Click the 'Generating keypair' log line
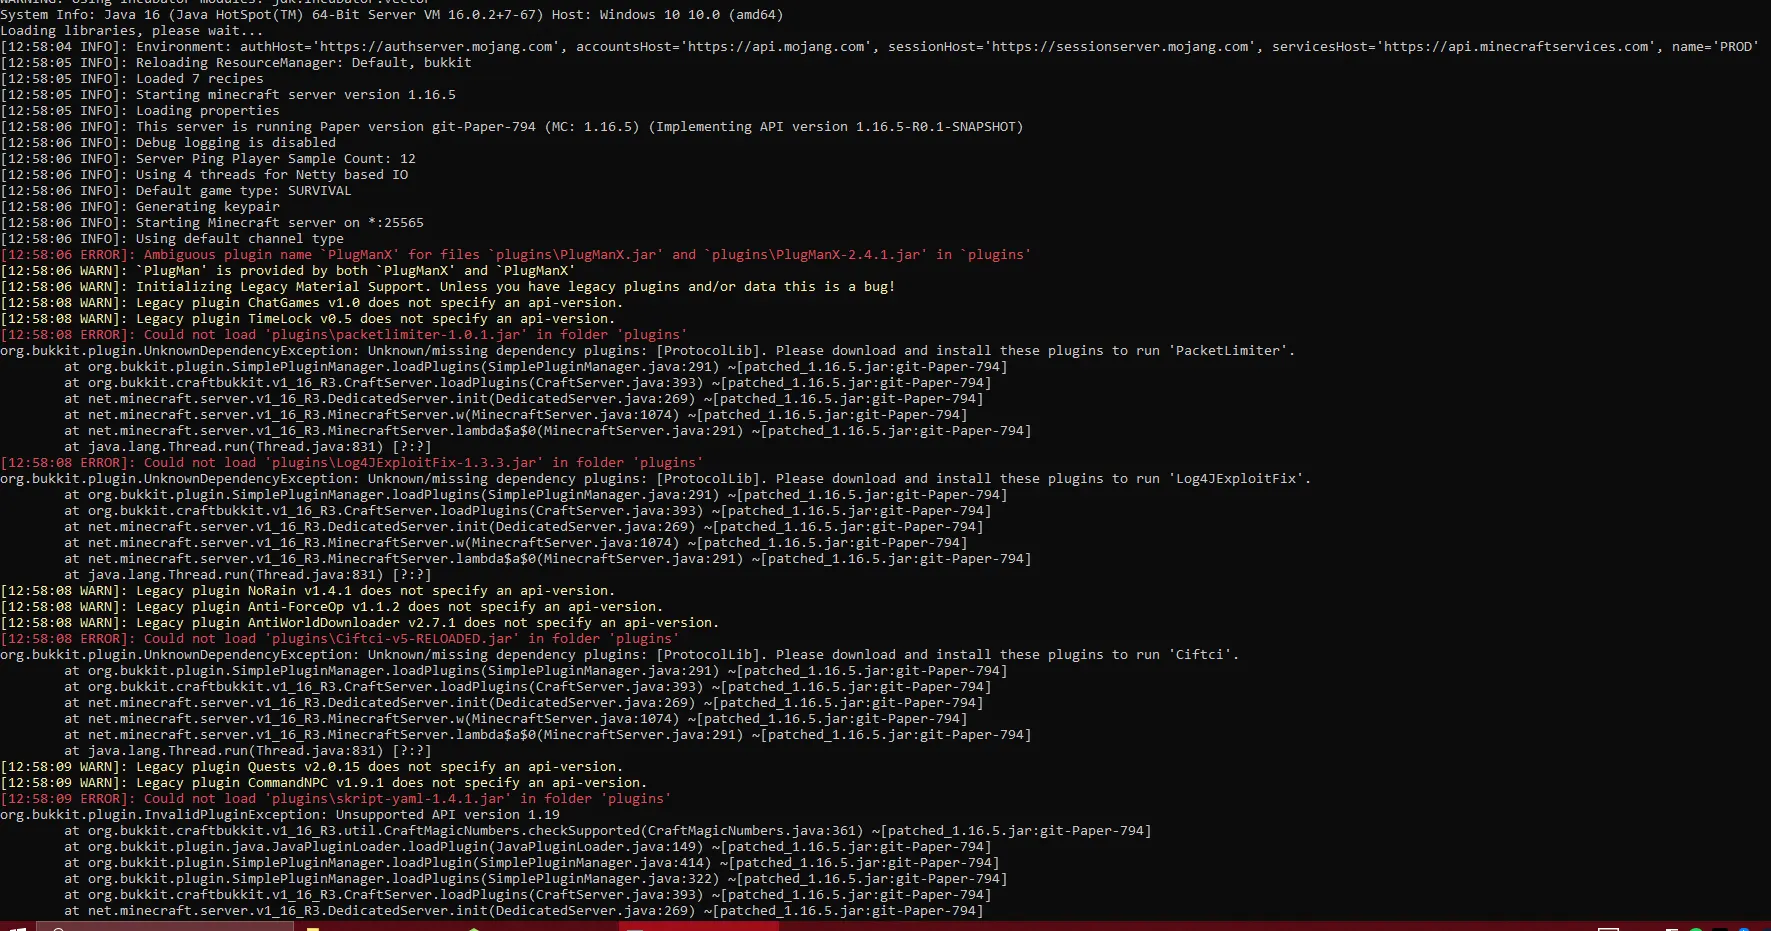1771x931 pixels. click(140, 207)
